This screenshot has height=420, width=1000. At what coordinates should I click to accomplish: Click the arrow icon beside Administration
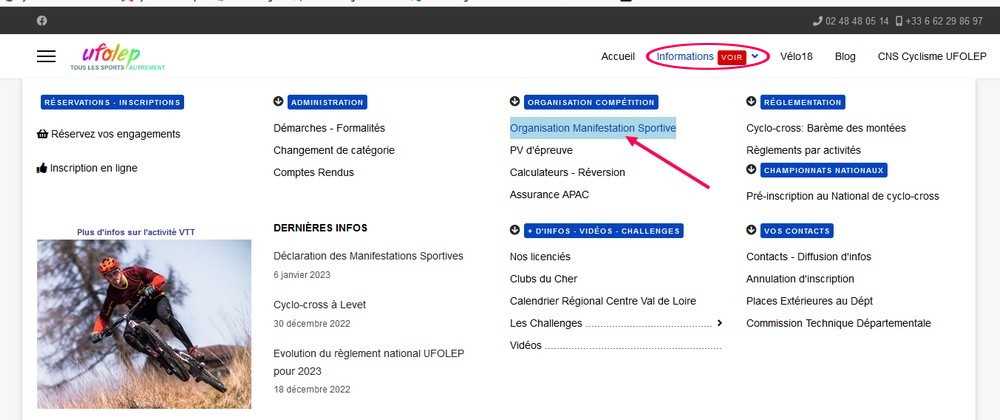278,101
